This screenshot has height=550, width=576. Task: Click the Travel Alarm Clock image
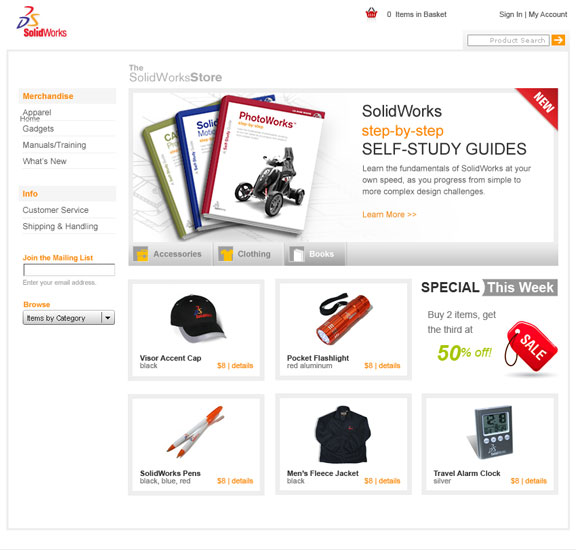(x=490, y=432)
